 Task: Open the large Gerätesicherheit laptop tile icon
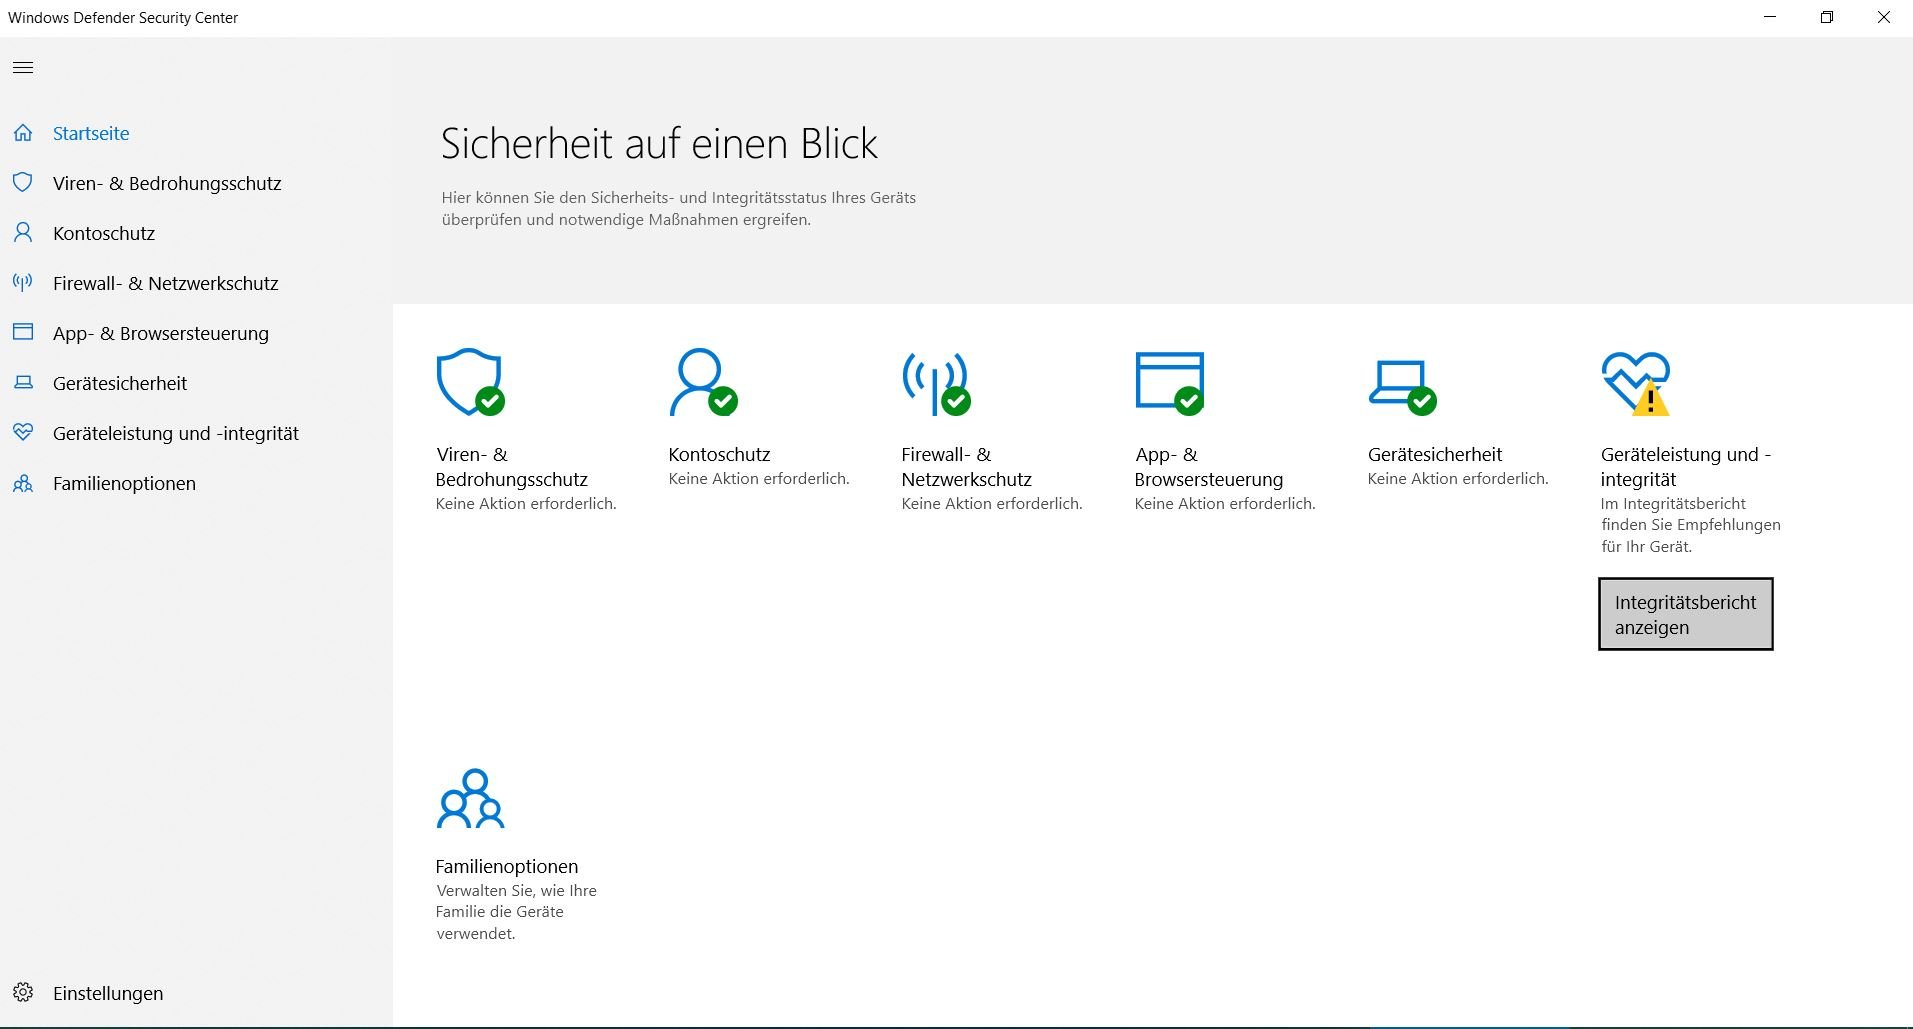coord(1402,387)
